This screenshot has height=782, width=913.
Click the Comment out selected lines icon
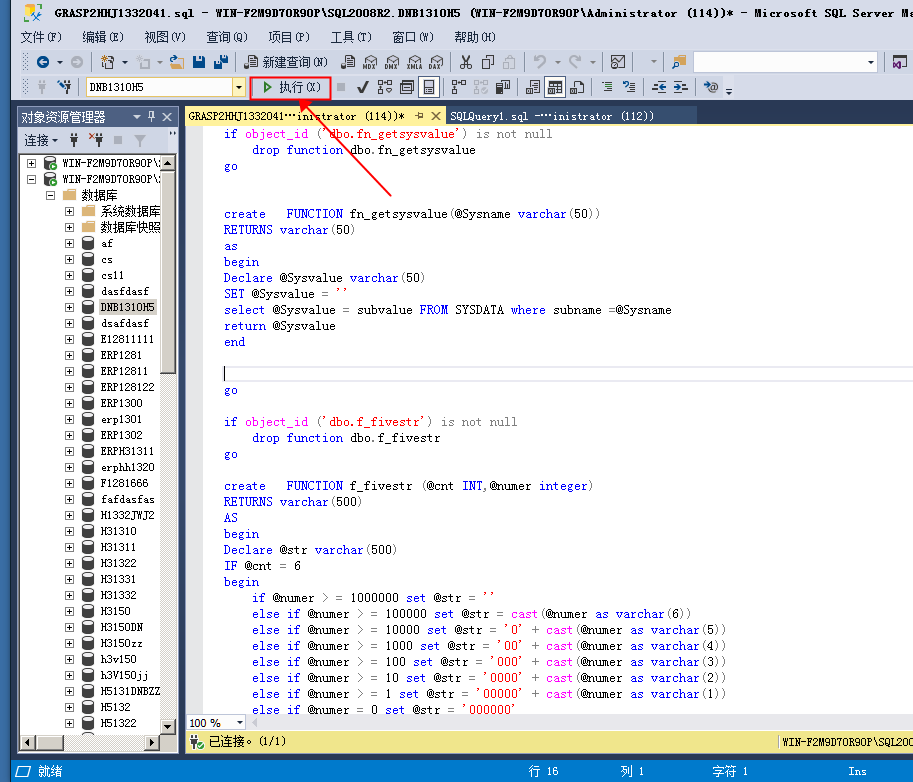point(606,87)
